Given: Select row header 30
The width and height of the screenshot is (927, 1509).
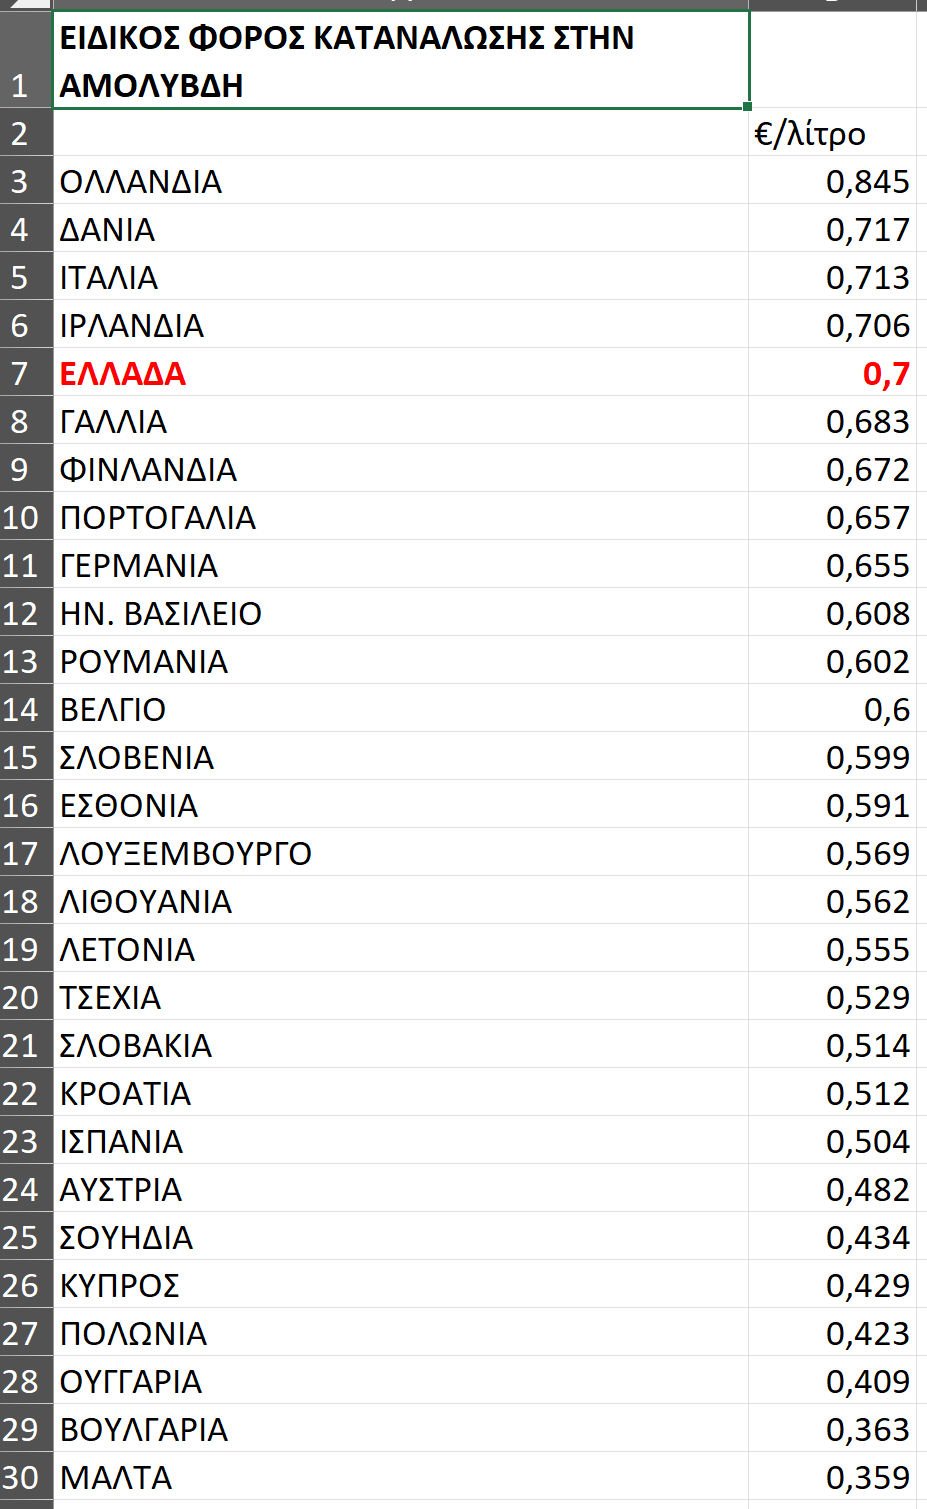Looking at the screenshot, I should coord(22,1478).
